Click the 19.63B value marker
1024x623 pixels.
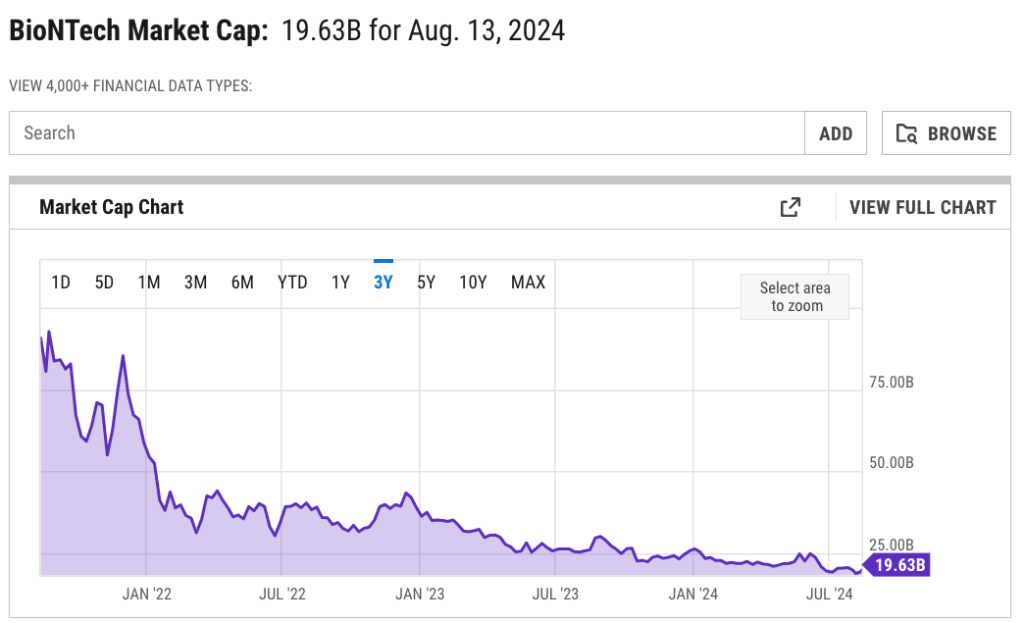[x=898, y=564]
